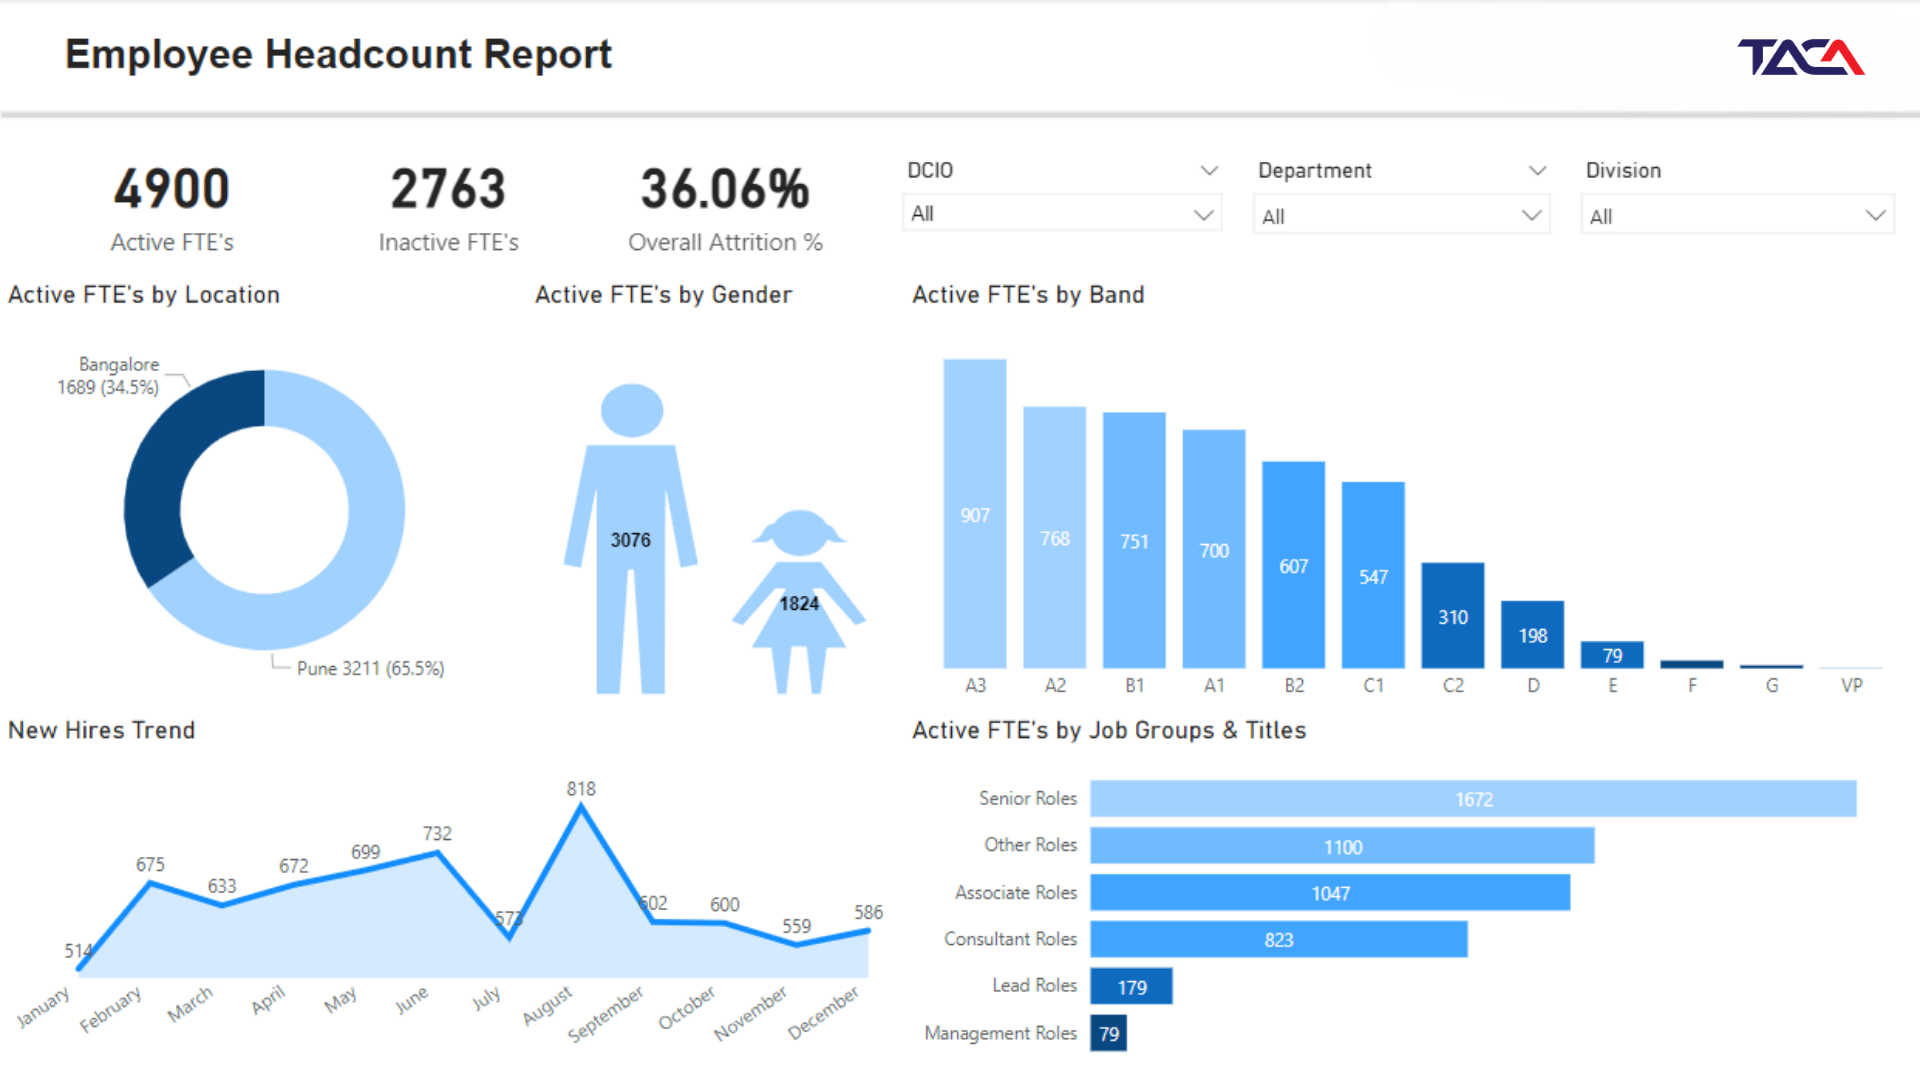Click the E band bar with 79
This screenshot has width=1920, height=1080.
[1612, 654]
